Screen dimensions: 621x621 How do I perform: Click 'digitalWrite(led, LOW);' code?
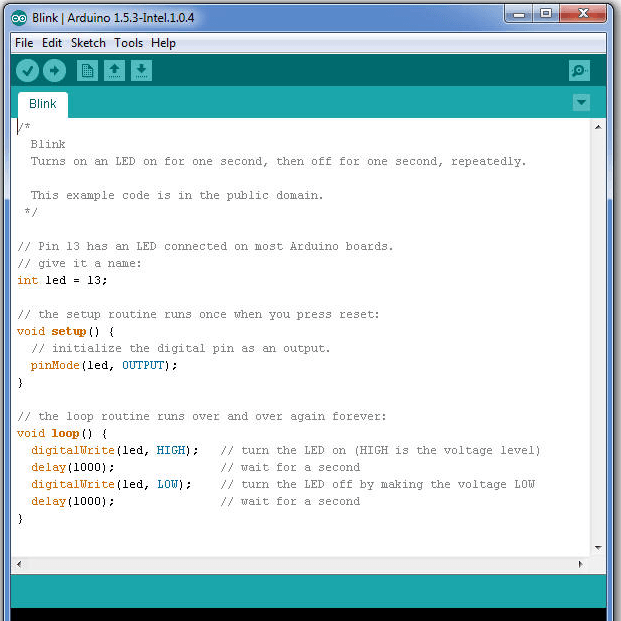111,484
